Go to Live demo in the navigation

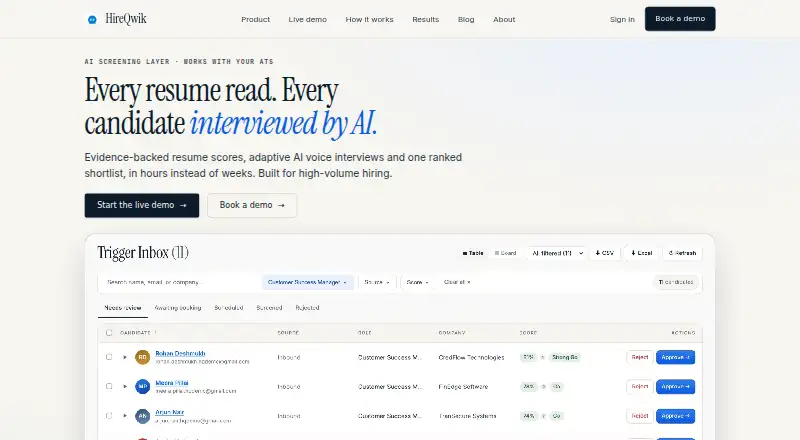pyautogui.click(x=308, y=19)
